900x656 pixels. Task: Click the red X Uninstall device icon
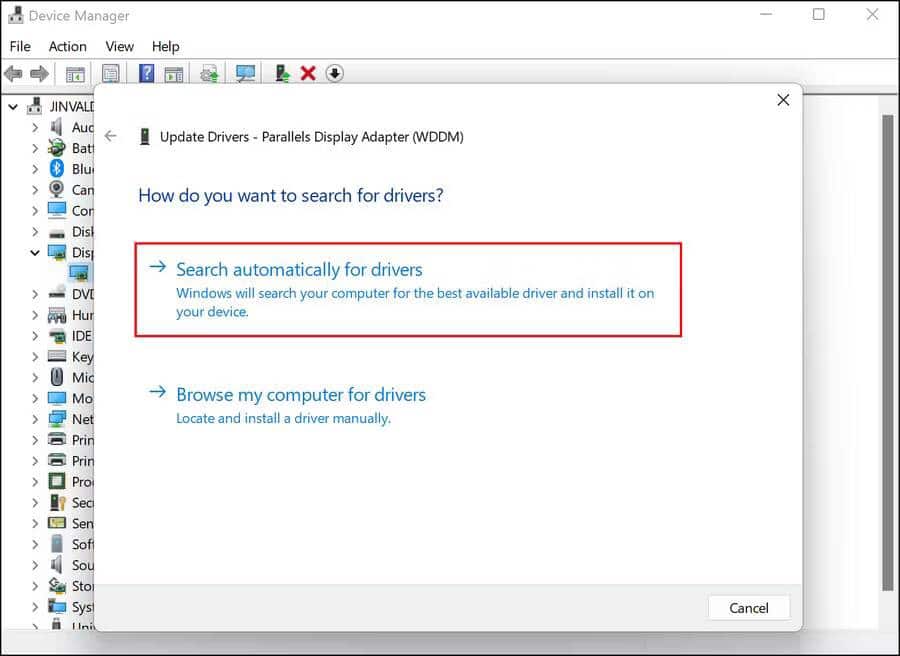coord(307,73)
